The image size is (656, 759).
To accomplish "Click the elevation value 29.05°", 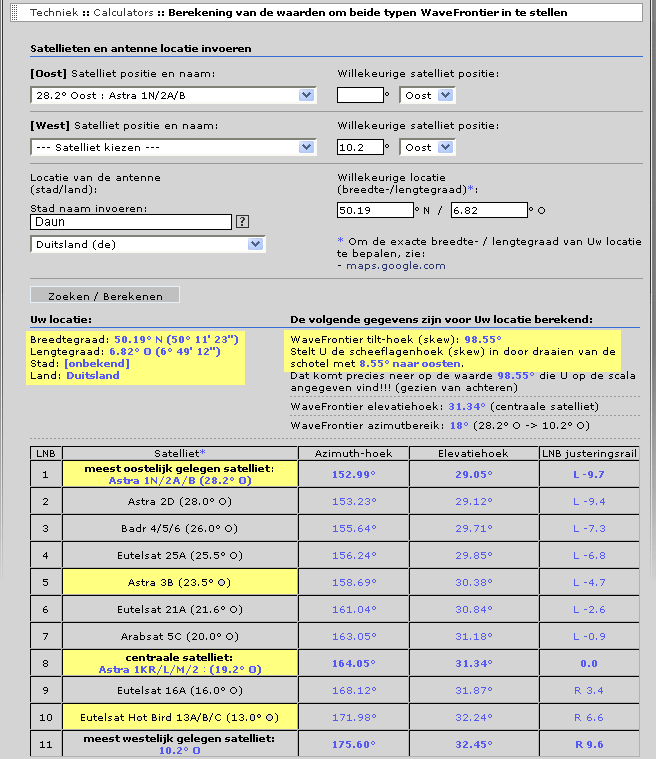I will point(473,474).
